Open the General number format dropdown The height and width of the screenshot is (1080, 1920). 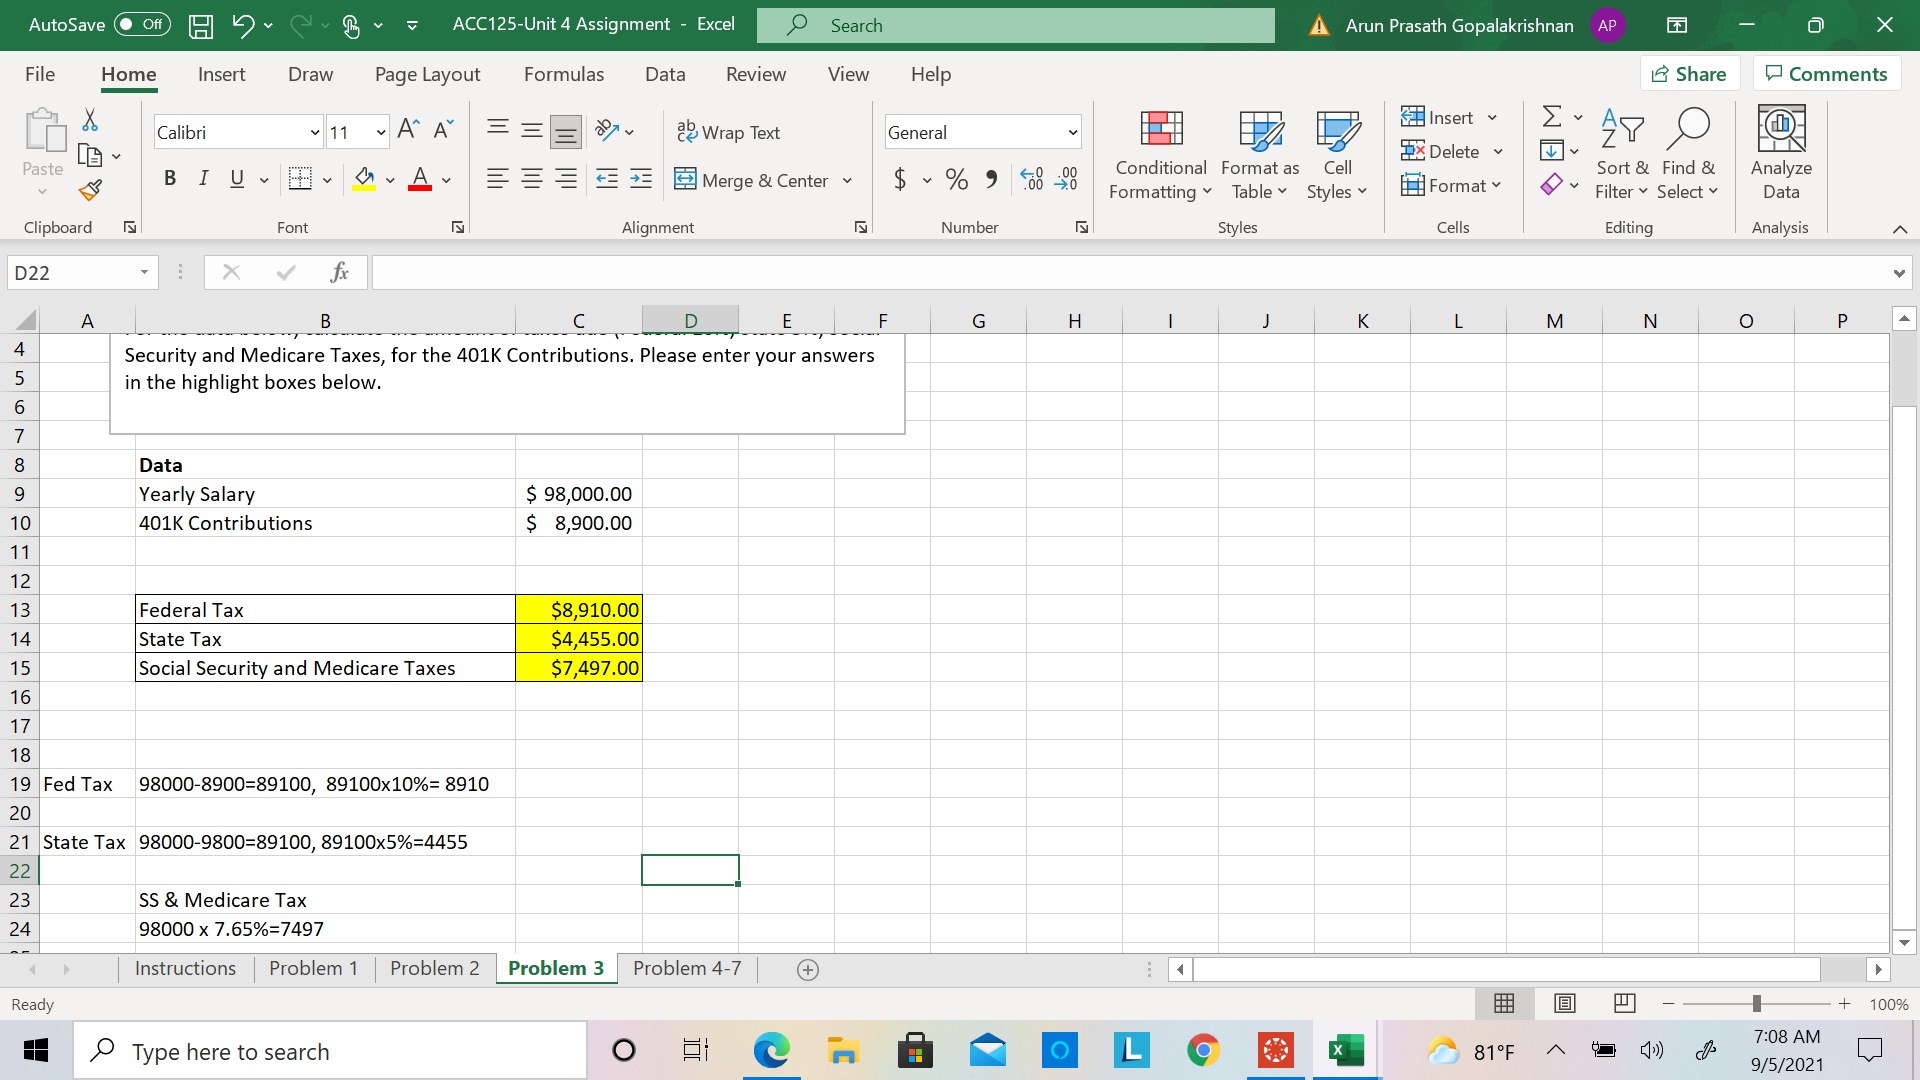pos(1073,132)
